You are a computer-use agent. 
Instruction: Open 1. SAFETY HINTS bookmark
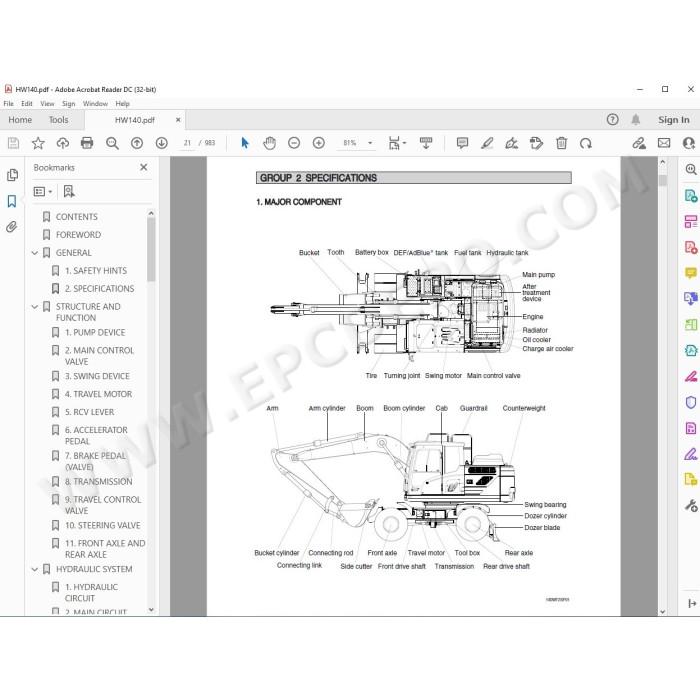pos(96,271)
